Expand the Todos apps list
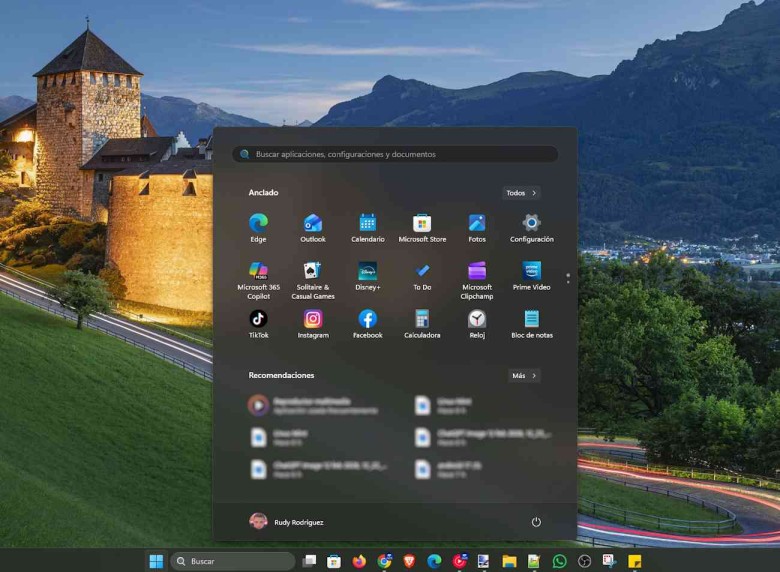 coord(521,193)
